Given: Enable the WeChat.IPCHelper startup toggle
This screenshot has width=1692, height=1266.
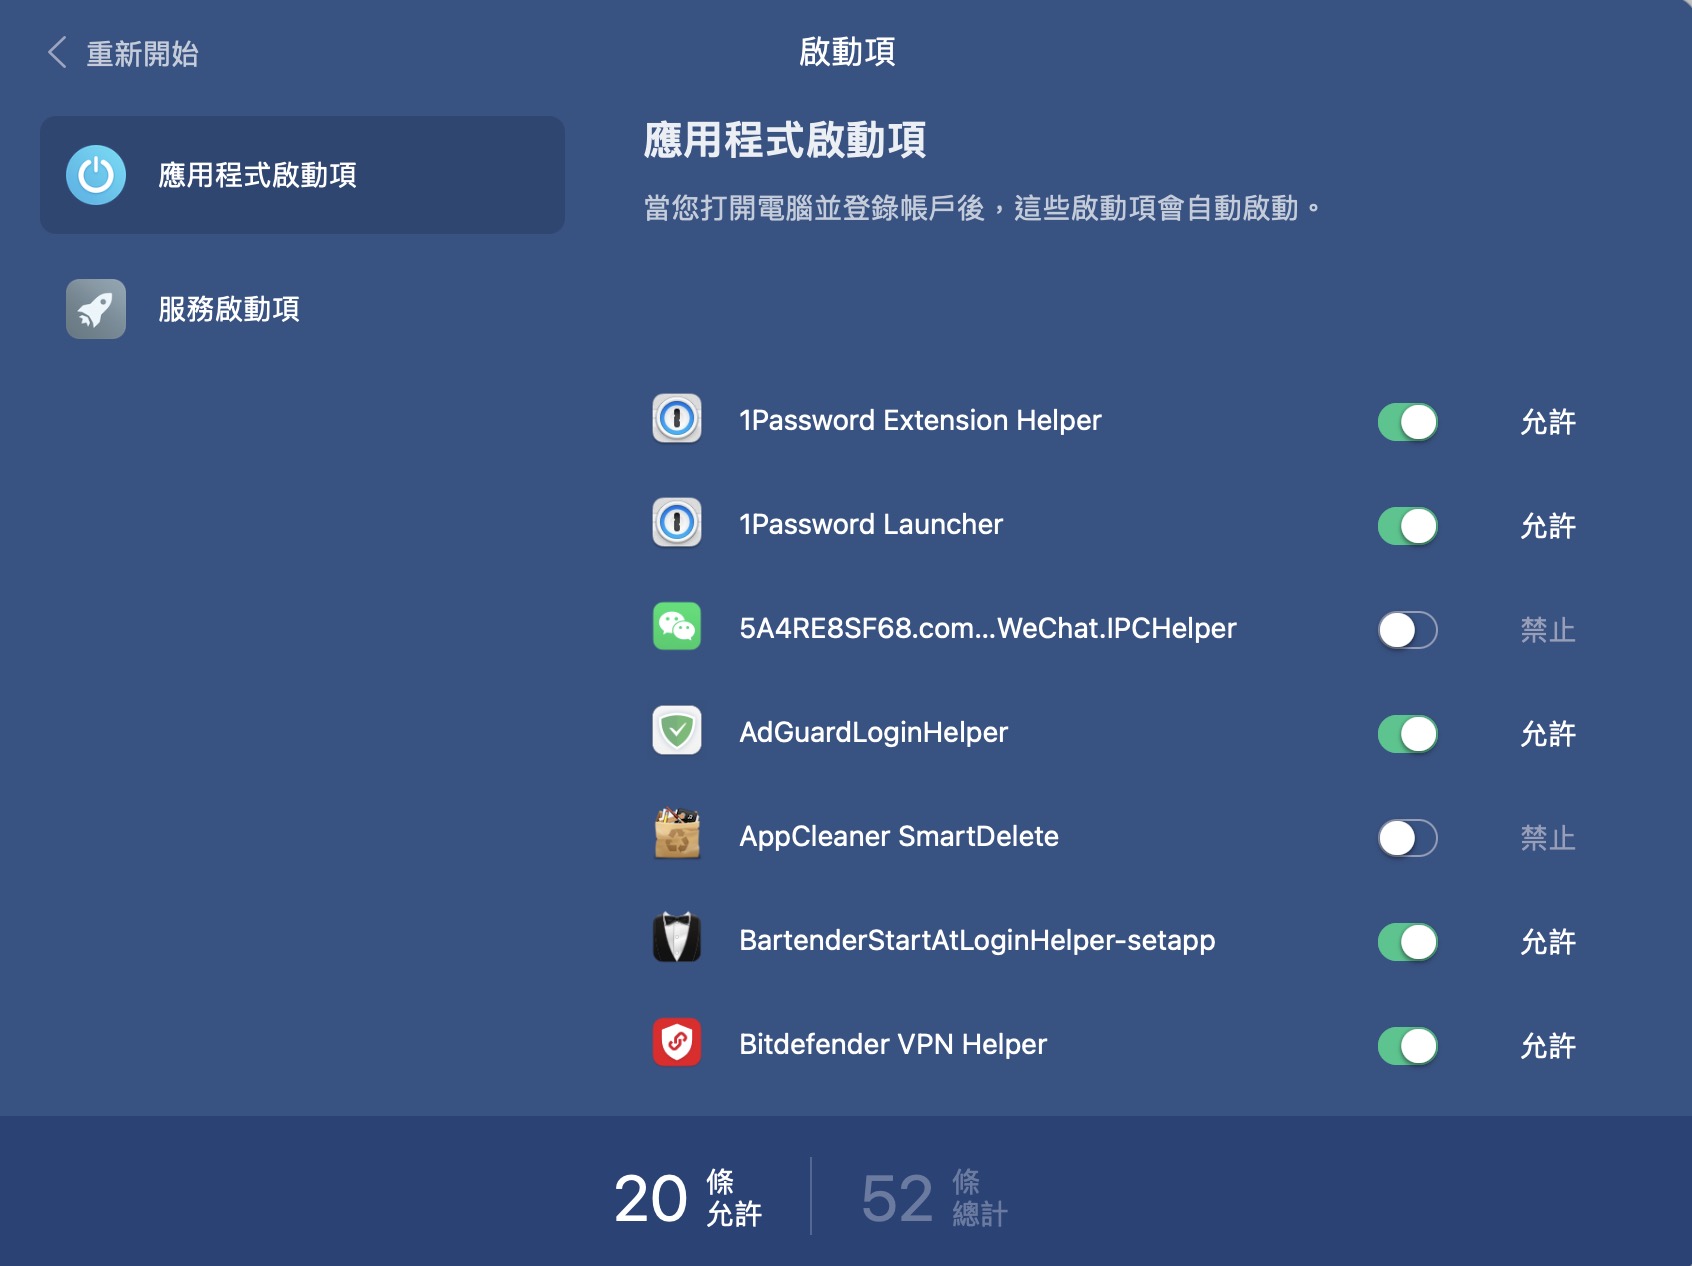Looking at the screenshot, I should pyautogui.click(x=1408, y=630).
